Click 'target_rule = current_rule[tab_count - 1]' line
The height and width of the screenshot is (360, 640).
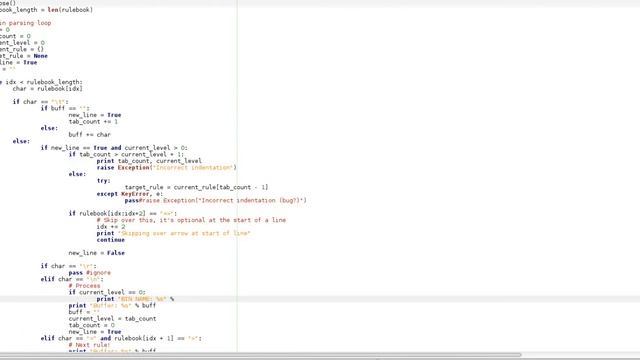(x=196, y=187)
